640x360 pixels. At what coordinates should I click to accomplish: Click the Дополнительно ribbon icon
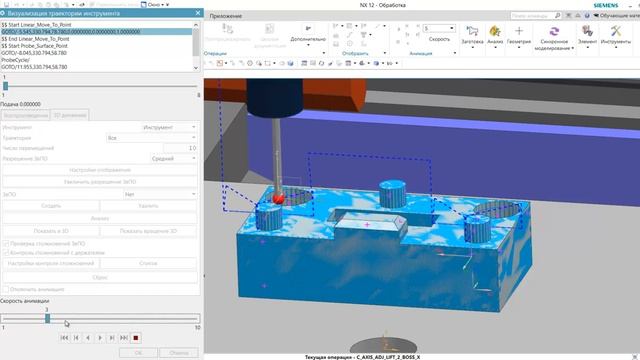point(308,29)
